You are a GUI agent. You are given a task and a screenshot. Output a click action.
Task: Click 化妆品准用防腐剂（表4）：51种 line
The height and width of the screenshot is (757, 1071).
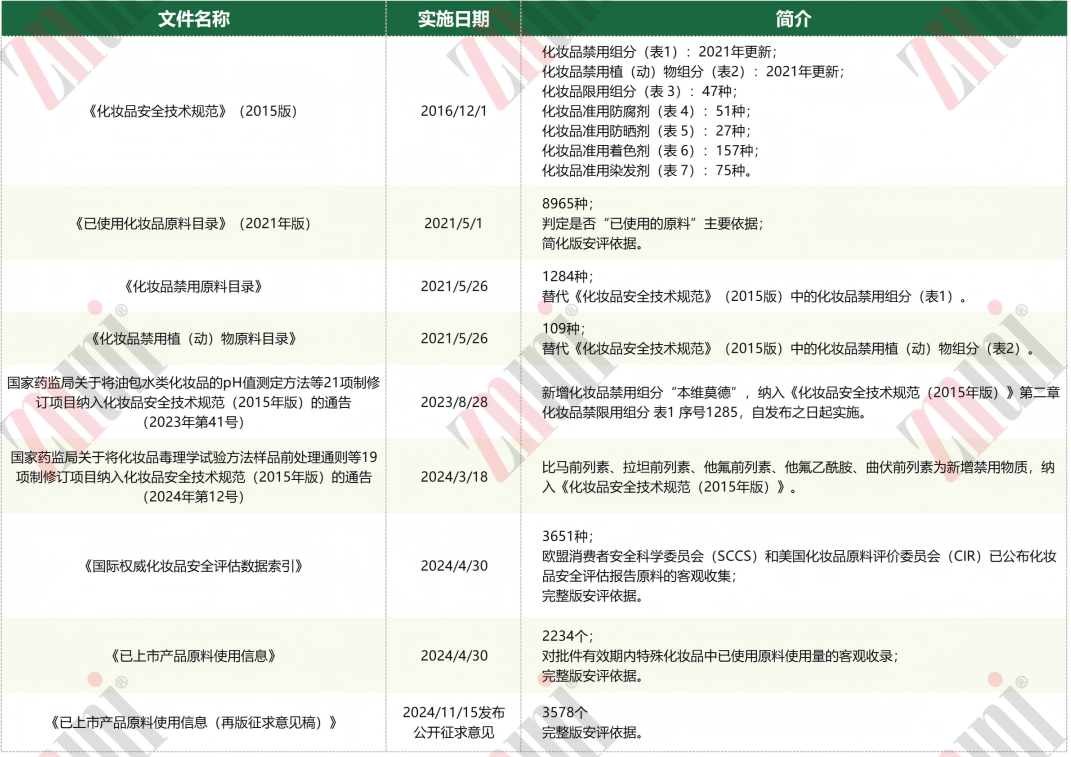click(646, 111)
